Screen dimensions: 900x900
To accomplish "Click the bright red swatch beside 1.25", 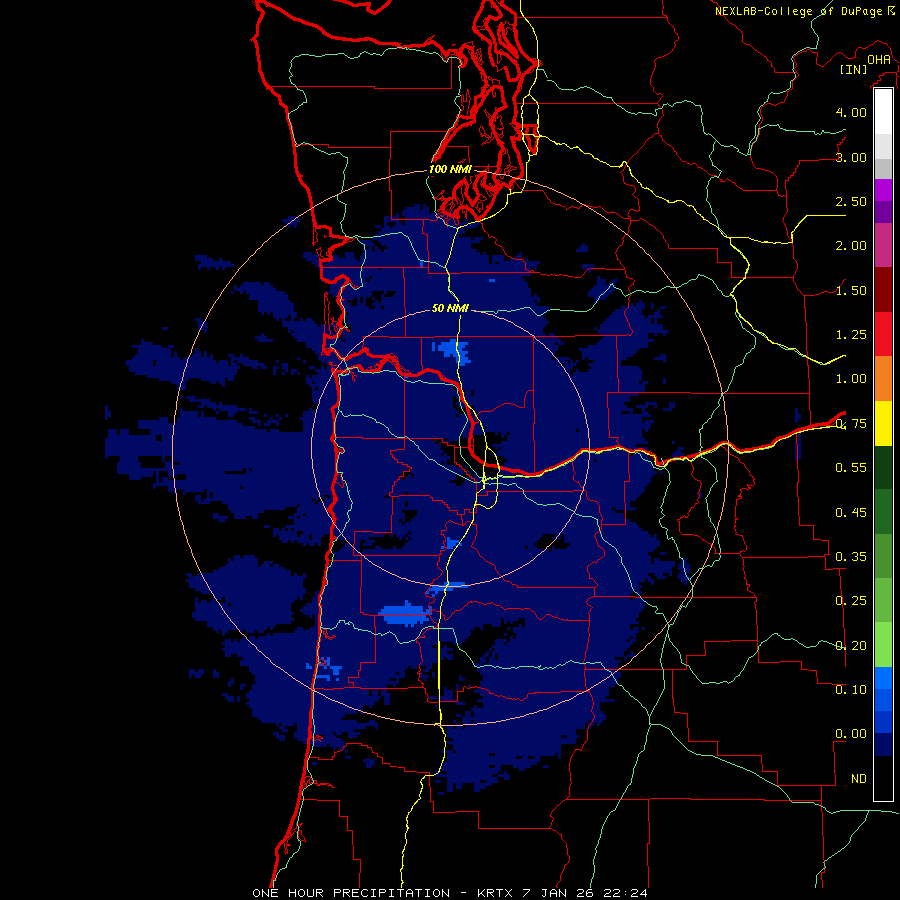I will click(x=883, y=334).
